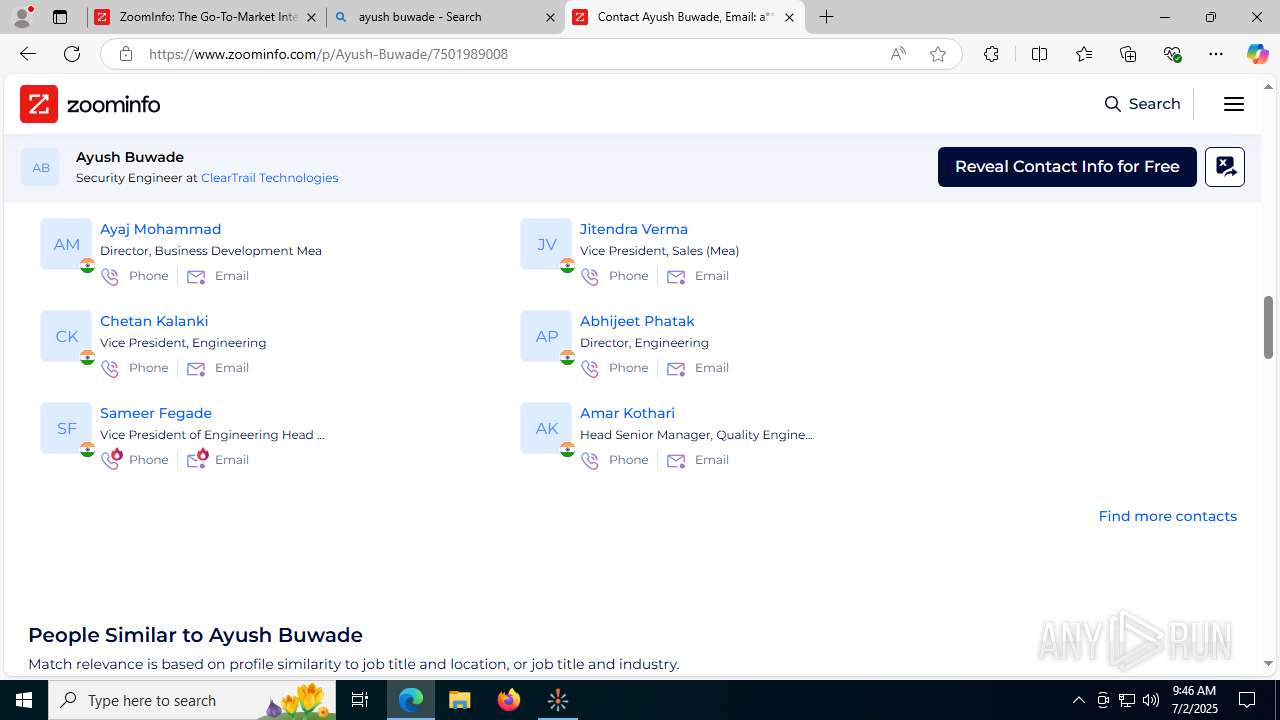Image resolution: width=1280 pixels, height=720 pixels.
Task: Open Abhijeet Phatak's profile link
Action: coord(637,321)
